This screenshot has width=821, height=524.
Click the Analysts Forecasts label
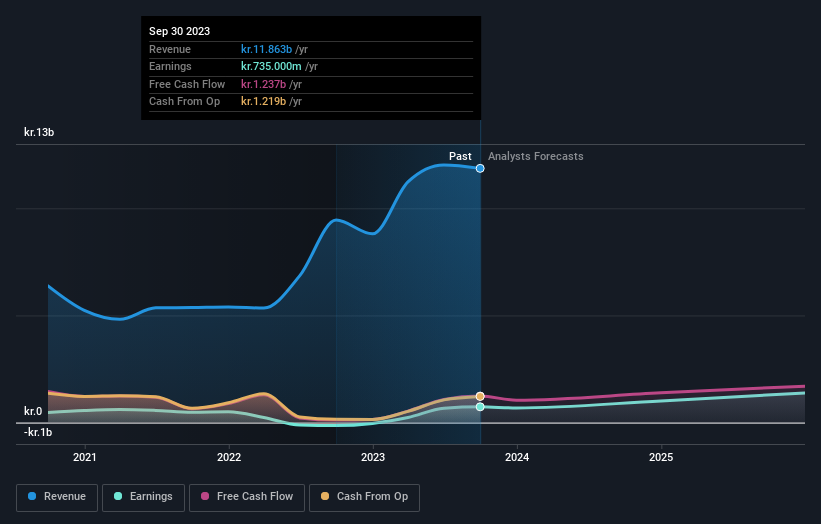pyautogui.click(x=536, y=156)
